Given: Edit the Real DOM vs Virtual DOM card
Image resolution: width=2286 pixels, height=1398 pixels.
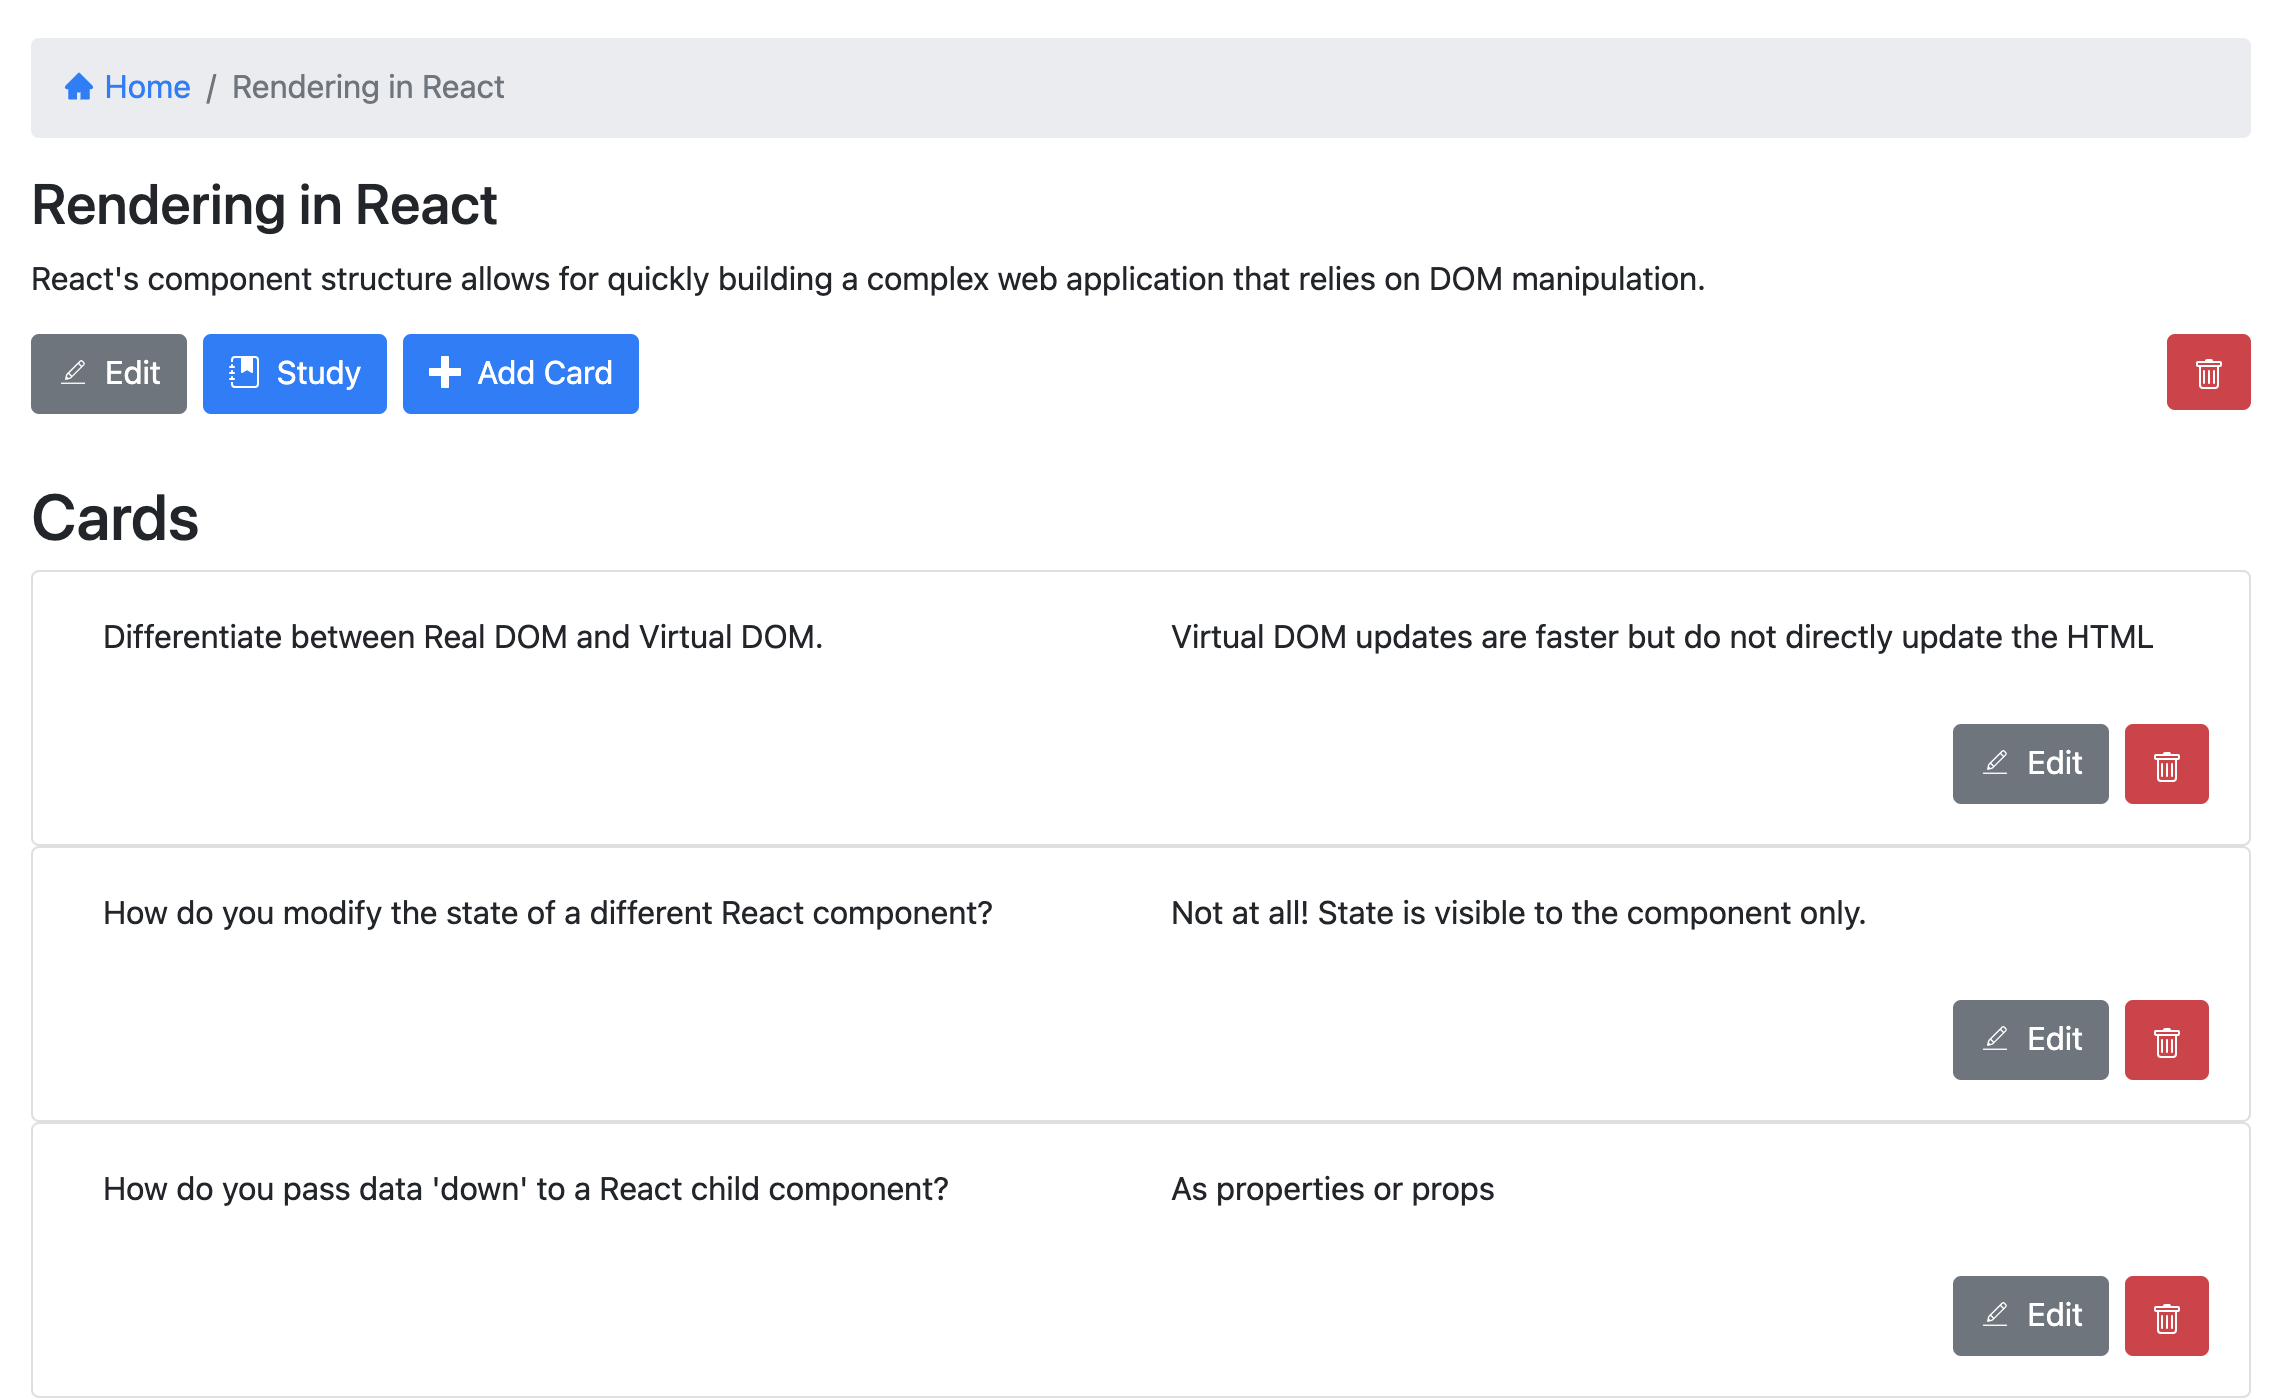Looking at the screenshot, I should 2029,763.
